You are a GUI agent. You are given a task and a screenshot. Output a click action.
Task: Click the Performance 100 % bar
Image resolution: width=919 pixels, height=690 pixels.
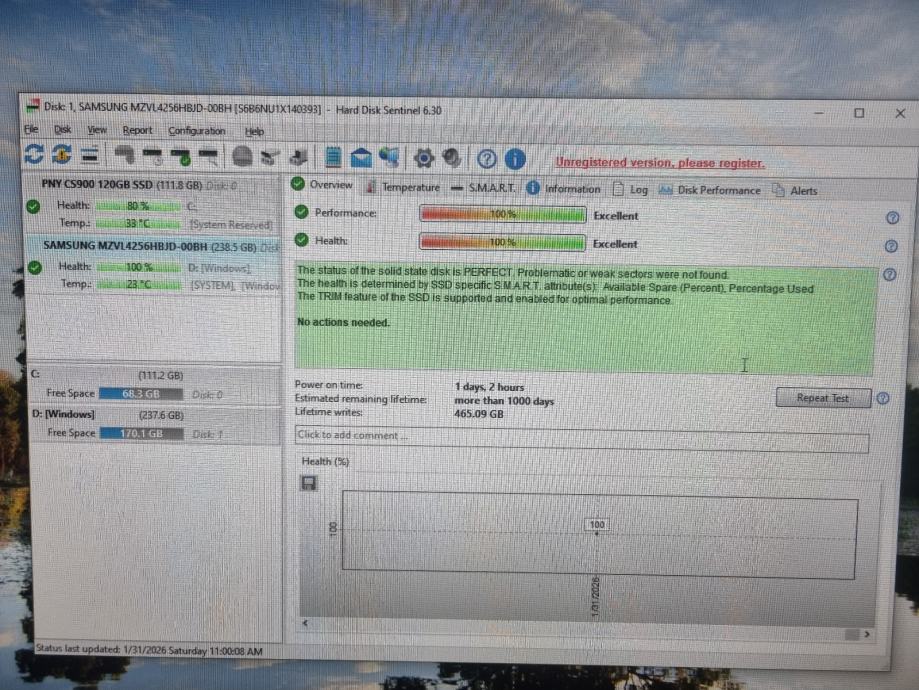(x=502, y=214)
